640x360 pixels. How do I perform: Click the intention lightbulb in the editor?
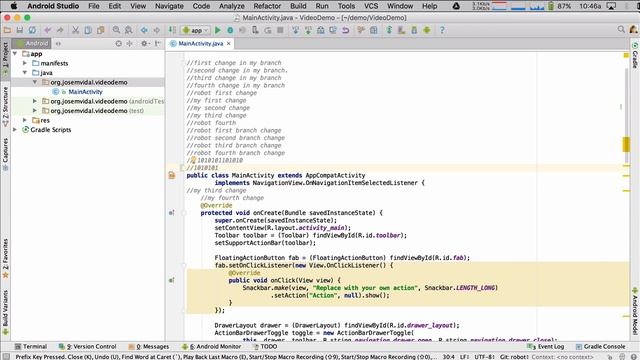pos(193,160)
